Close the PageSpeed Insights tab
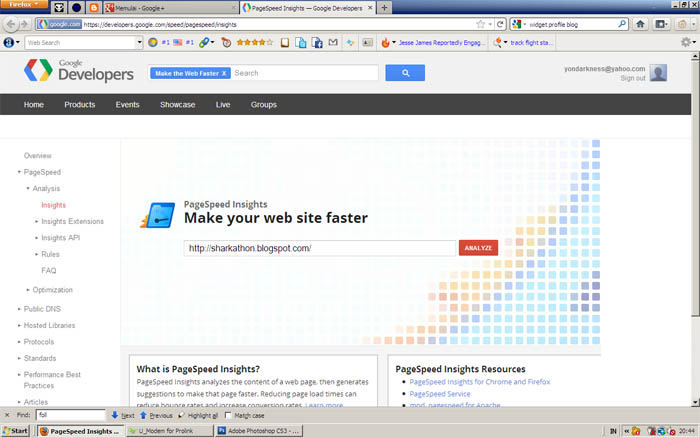700x438 pixels. 370,8
